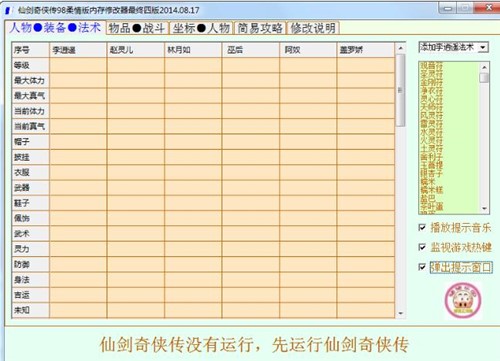
Task: Select 天师符 in the item list
Action: click(x=431, y=107)
